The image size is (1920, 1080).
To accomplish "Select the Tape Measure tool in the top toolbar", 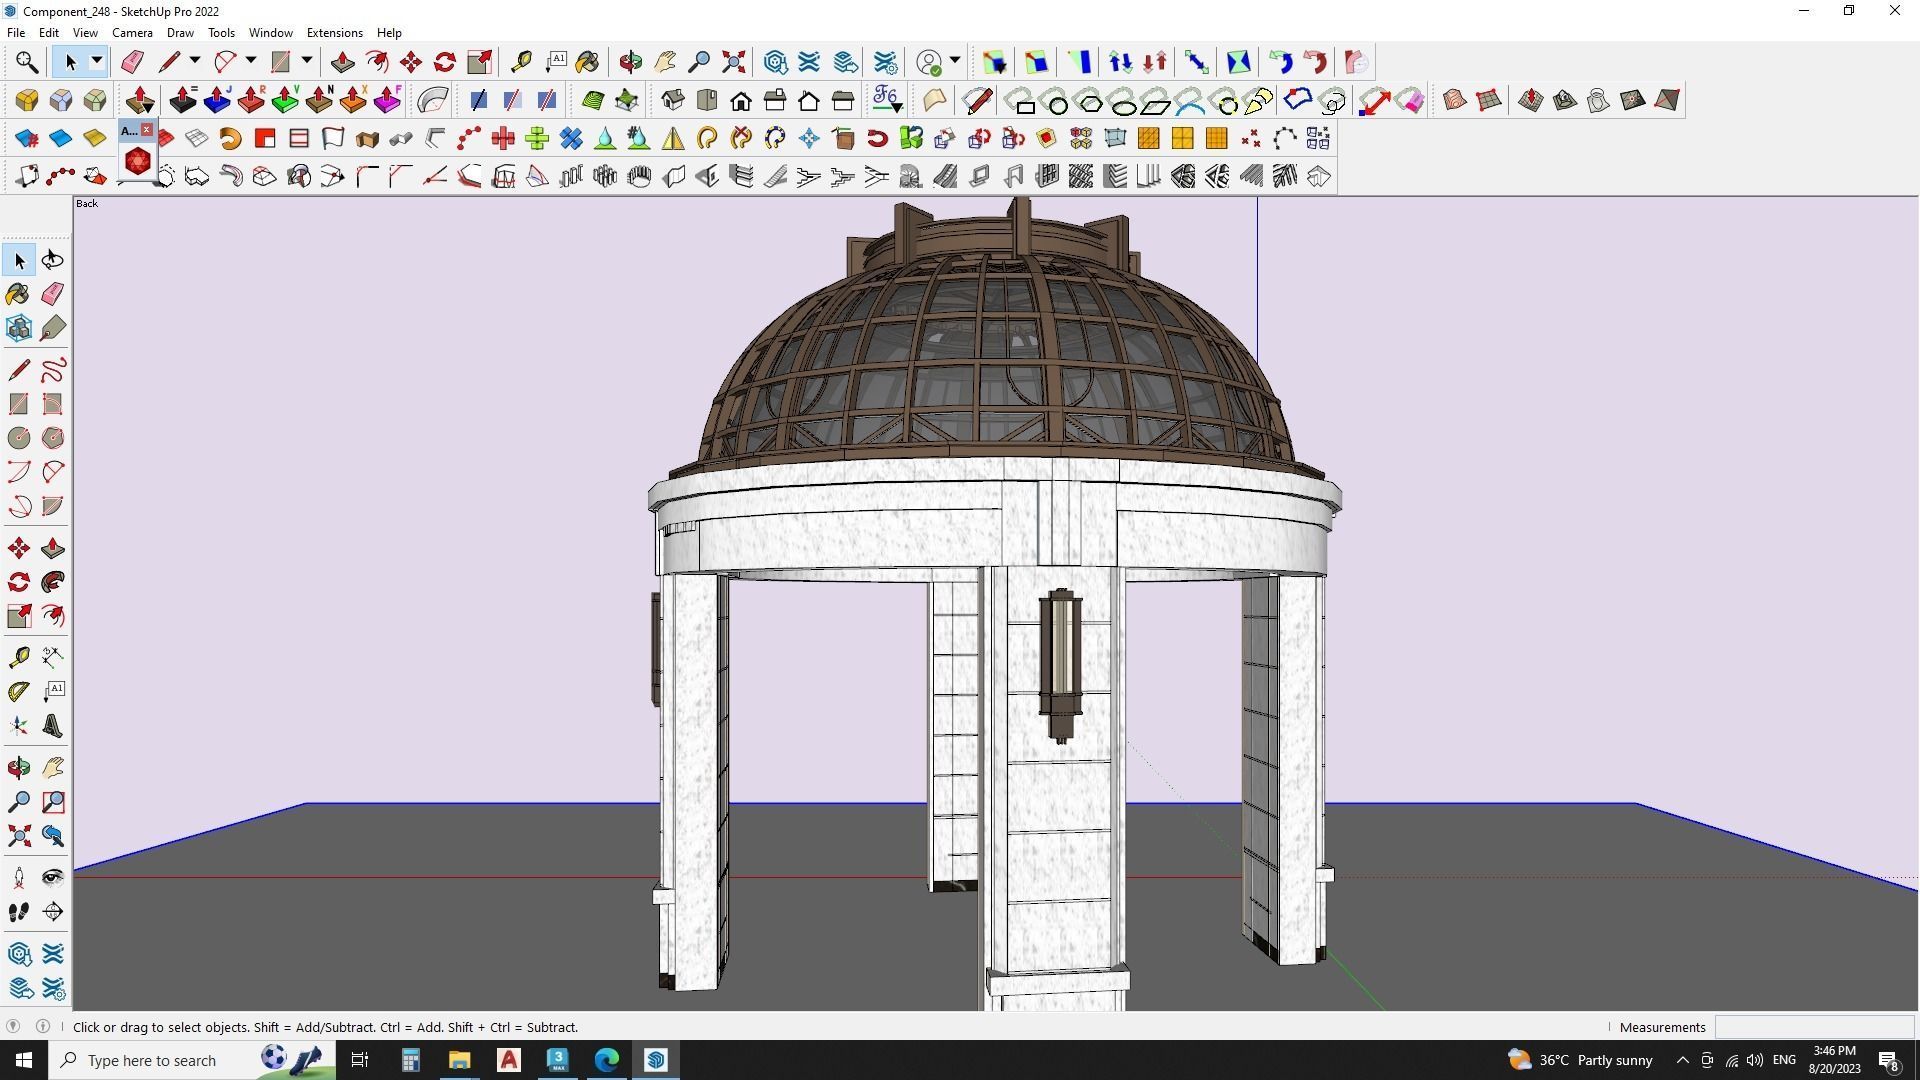I will tap(521, 62).
